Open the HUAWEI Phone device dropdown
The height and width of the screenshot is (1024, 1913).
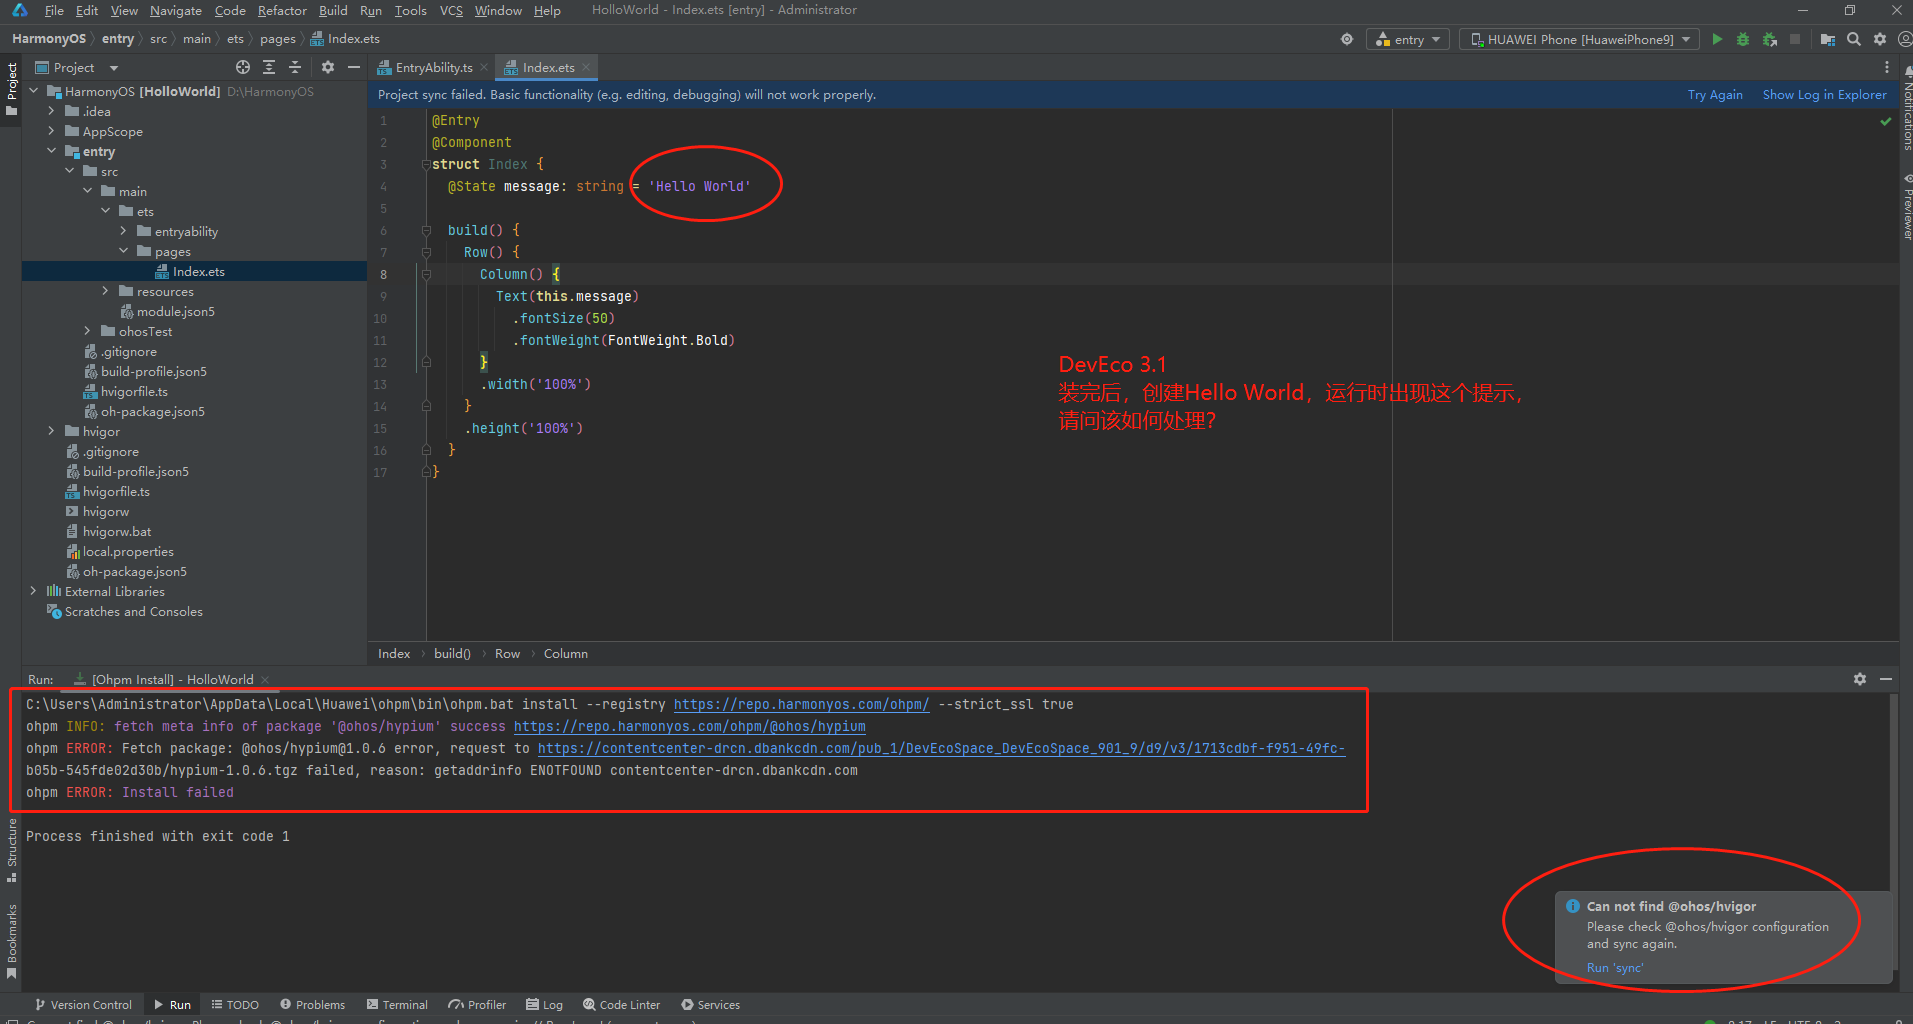pos(1579,39)
